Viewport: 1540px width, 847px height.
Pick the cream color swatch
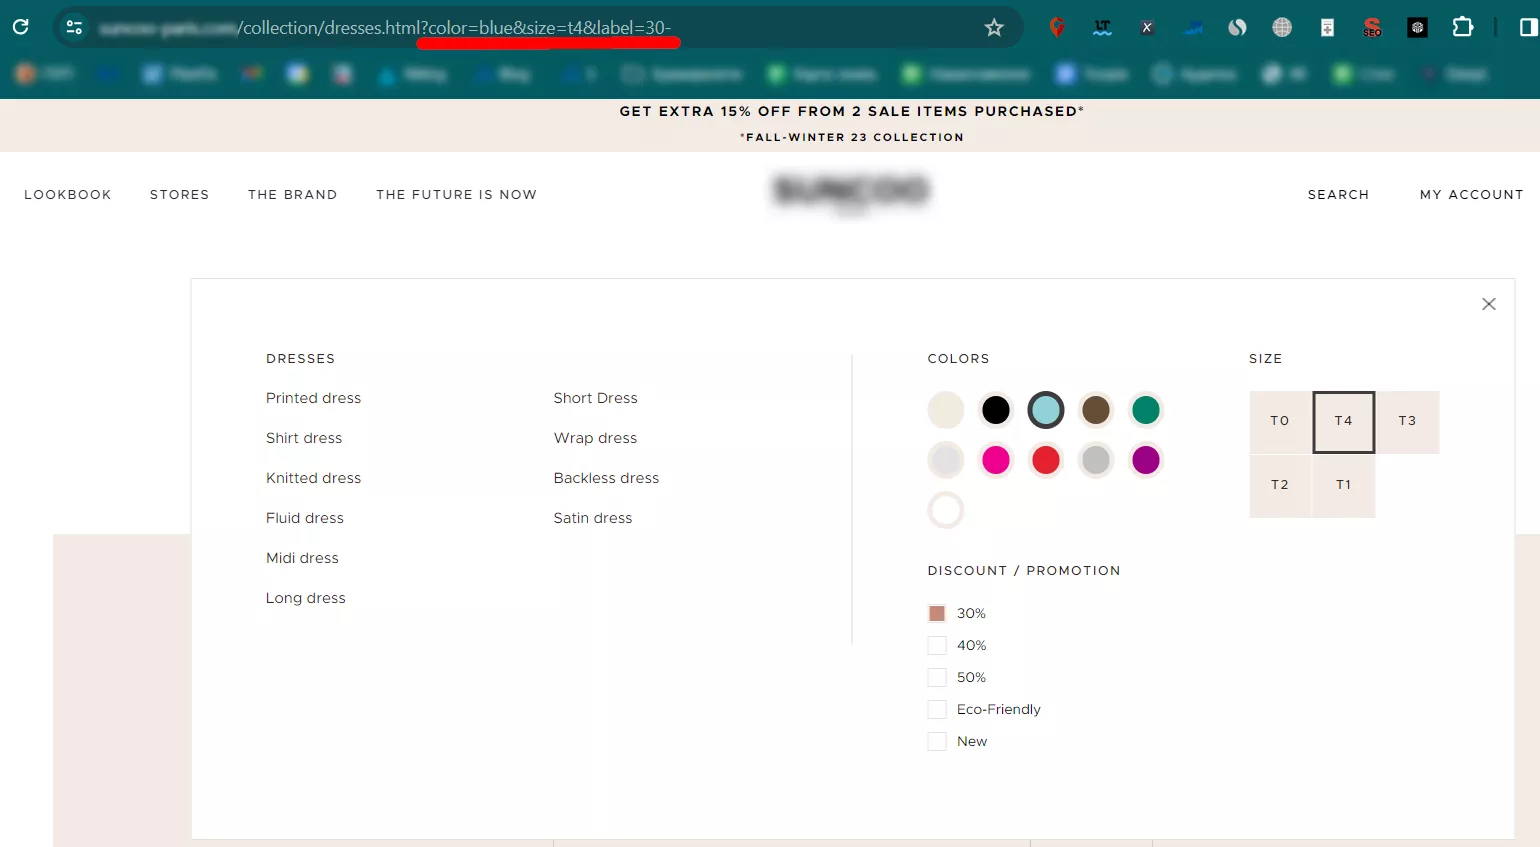[x=946, y=410]
